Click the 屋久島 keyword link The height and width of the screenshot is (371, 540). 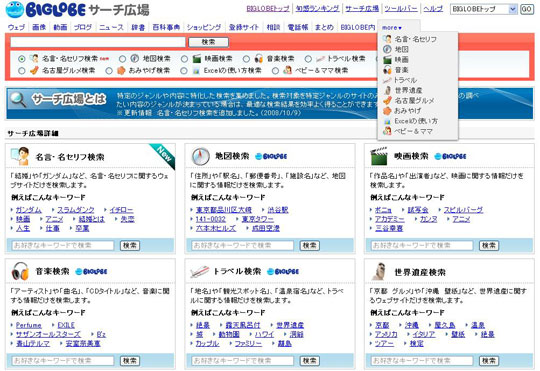click(x=445, y=325)
